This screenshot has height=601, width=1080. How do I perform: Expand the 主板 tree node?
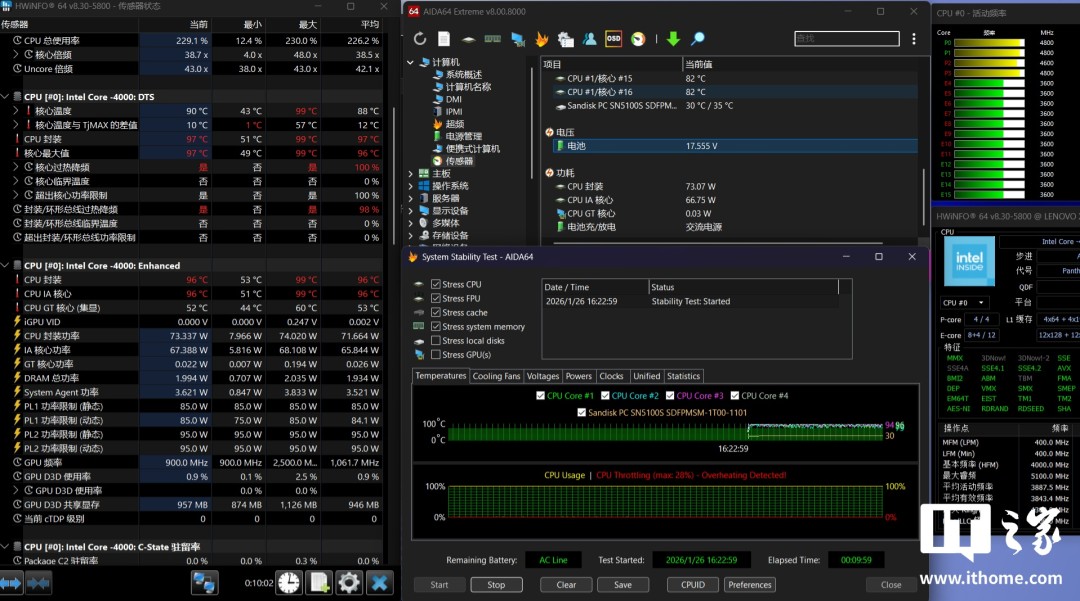(411, 172)
